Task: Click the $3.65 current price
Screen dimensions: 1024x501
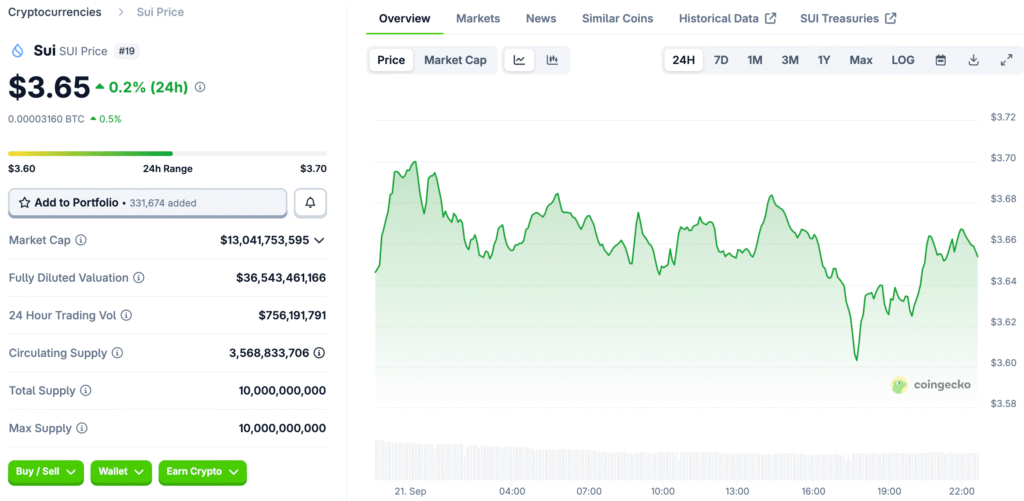Action: 49,87
